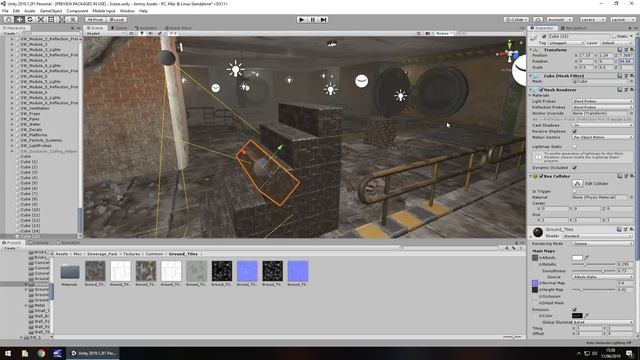Toggle the Emission checkbox
Viewport: 640px width, 360px height.
[x=575, y=309]
